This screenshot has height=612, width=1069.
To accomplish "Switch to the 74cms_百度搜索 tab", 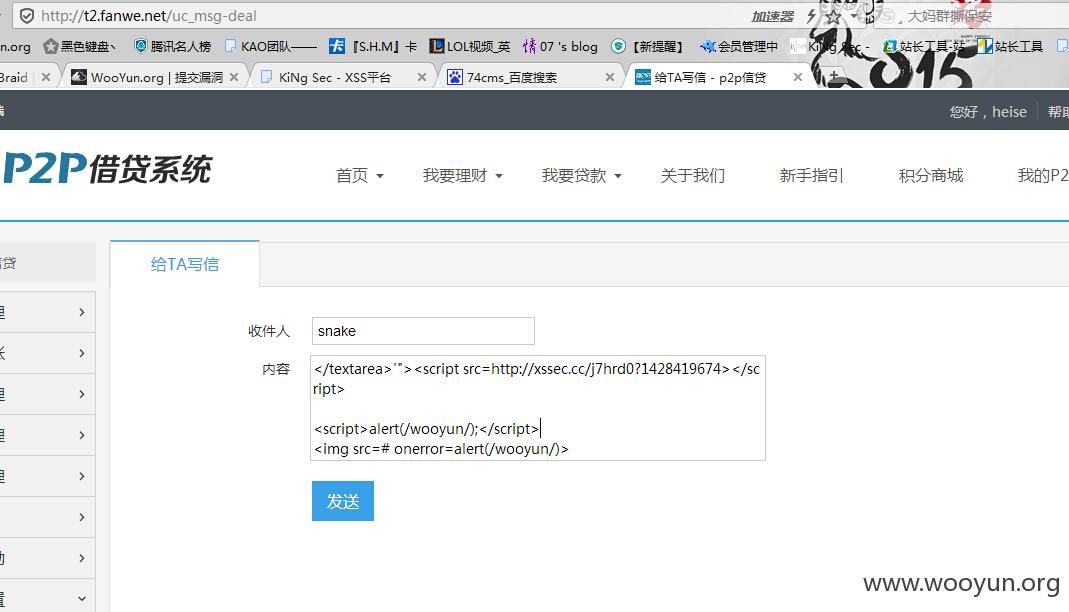I will coord(532,77).
